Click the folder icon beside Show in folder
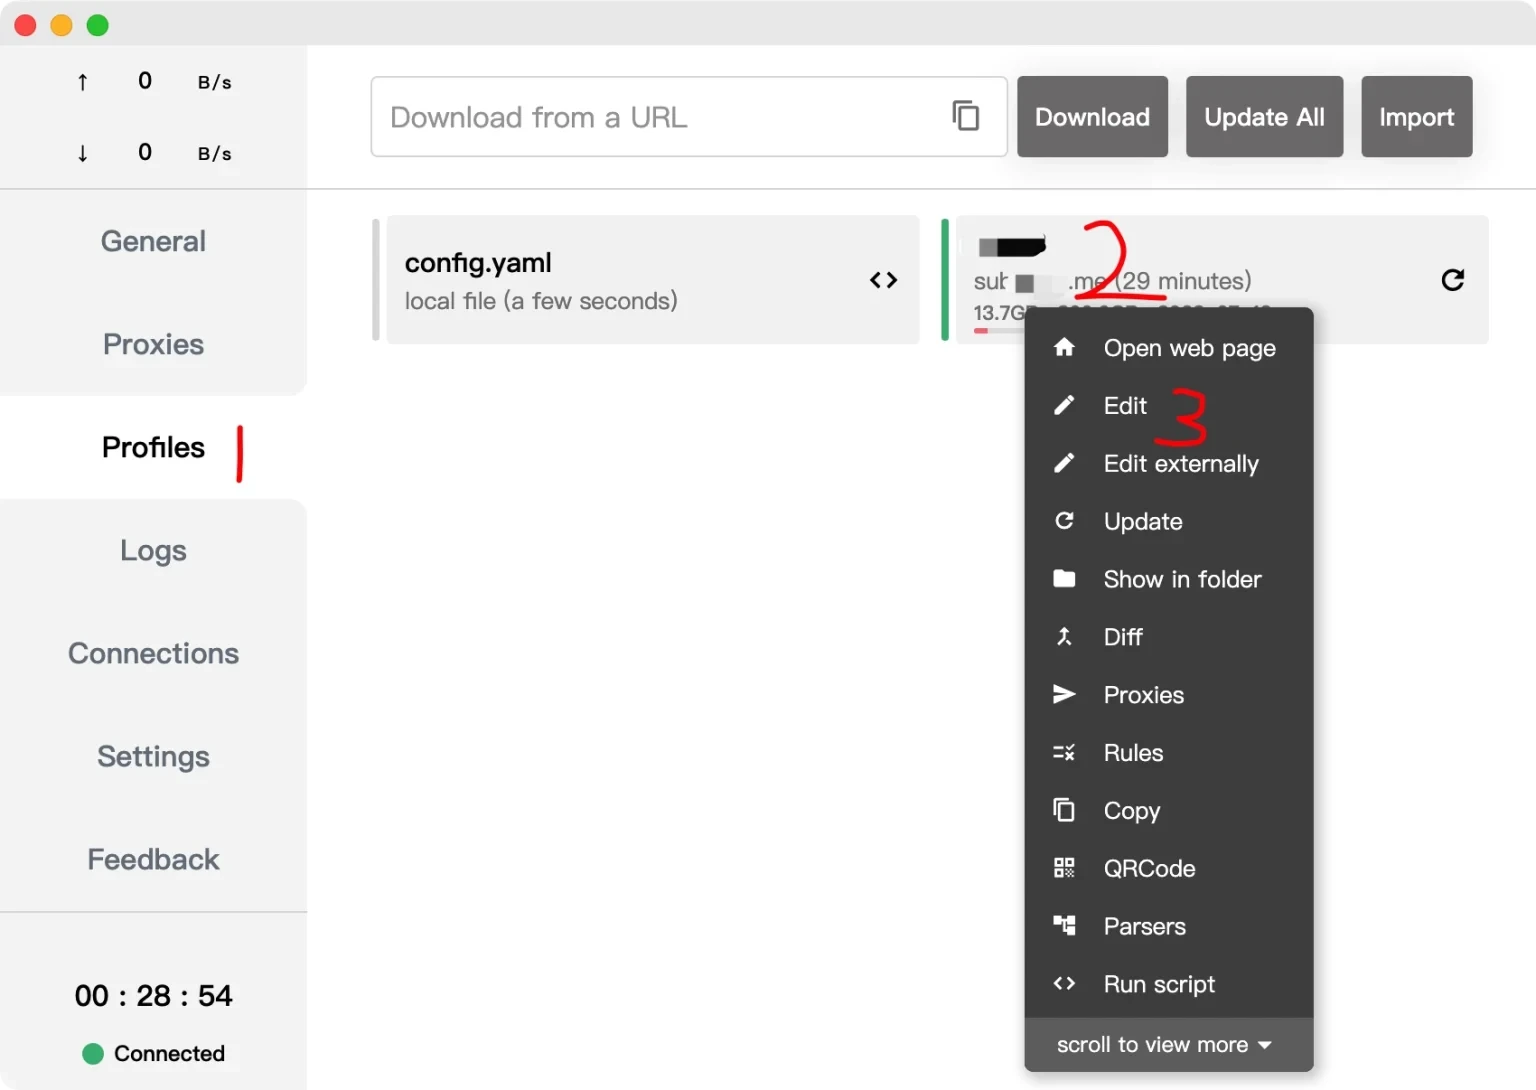The width and height of the screenshot is (1536, 1090). (x=1064, y=579)
